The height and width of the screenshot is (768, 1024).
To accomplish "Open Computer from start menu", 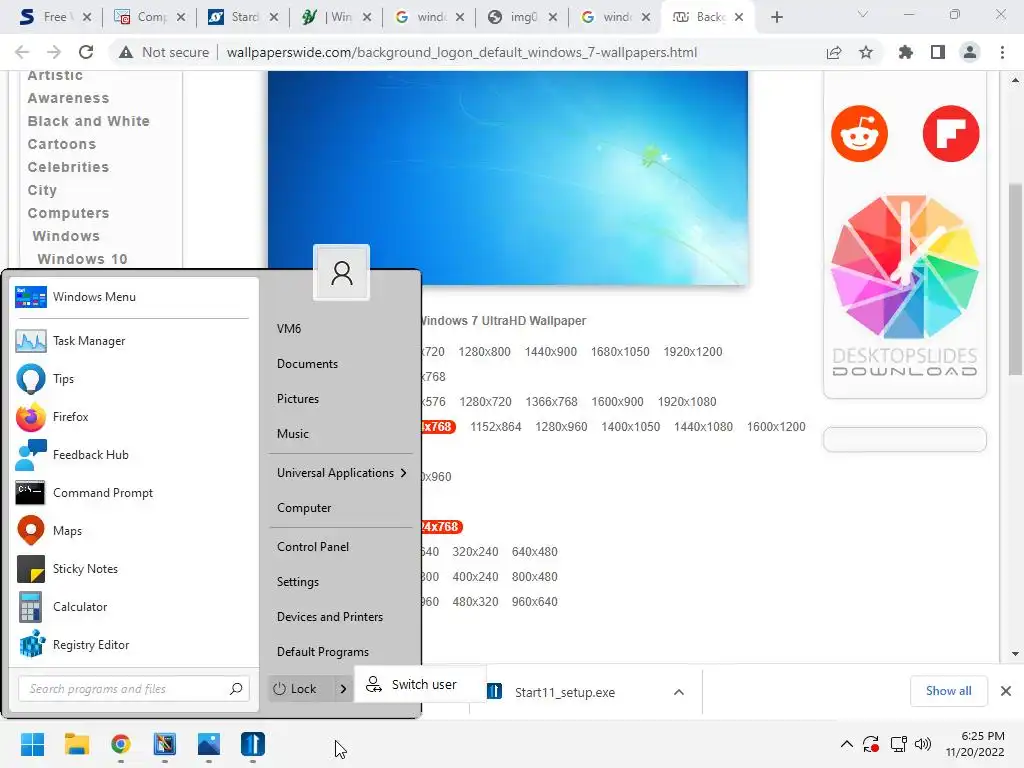I will tap(304, 508).
